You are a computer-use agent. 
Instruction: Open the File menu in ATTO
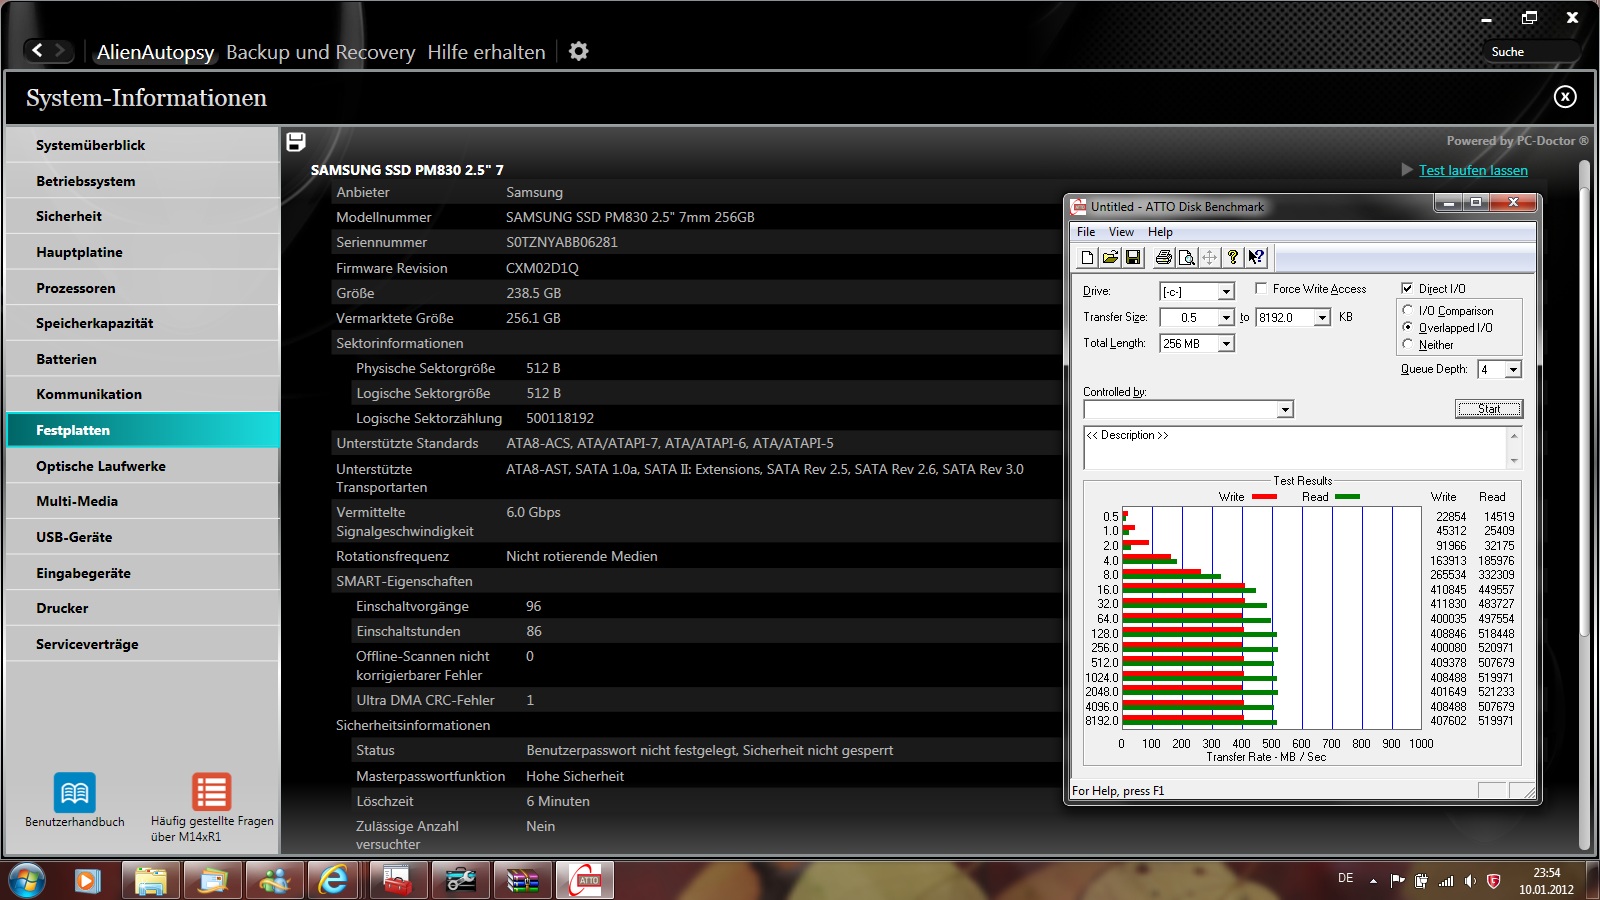click(x=1086, y=231)
